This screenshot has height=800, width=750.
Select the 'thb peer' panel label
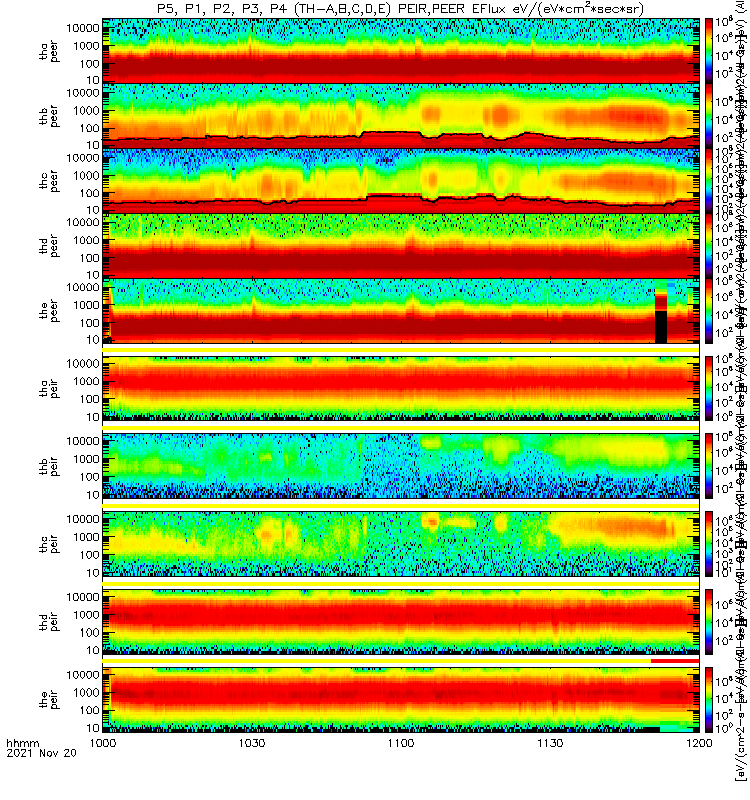pos(49,116)
